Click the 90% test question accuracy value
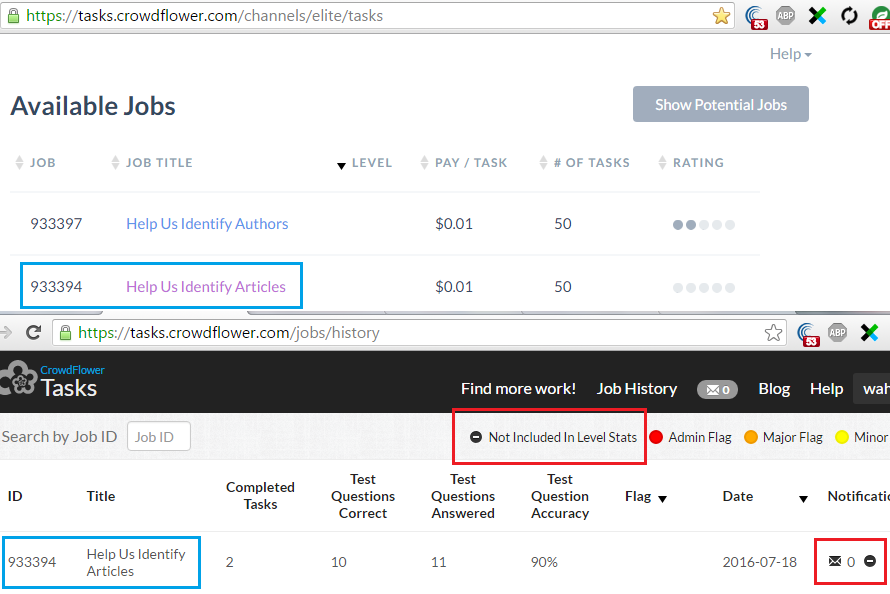Viewport: 890px width, 594px height. tap(544, 562)
